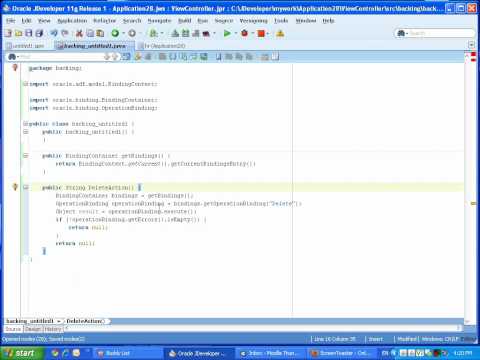The image size is (480, 360).
Task: Click Line/Column indicator in status bar
Action: click(x=335, y=339)
